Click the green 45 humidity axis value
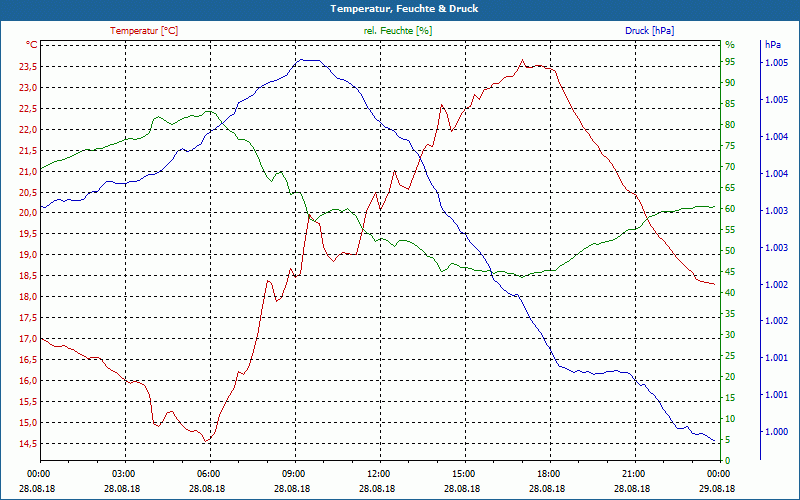800x500 pixels. [x=730, y=272]
